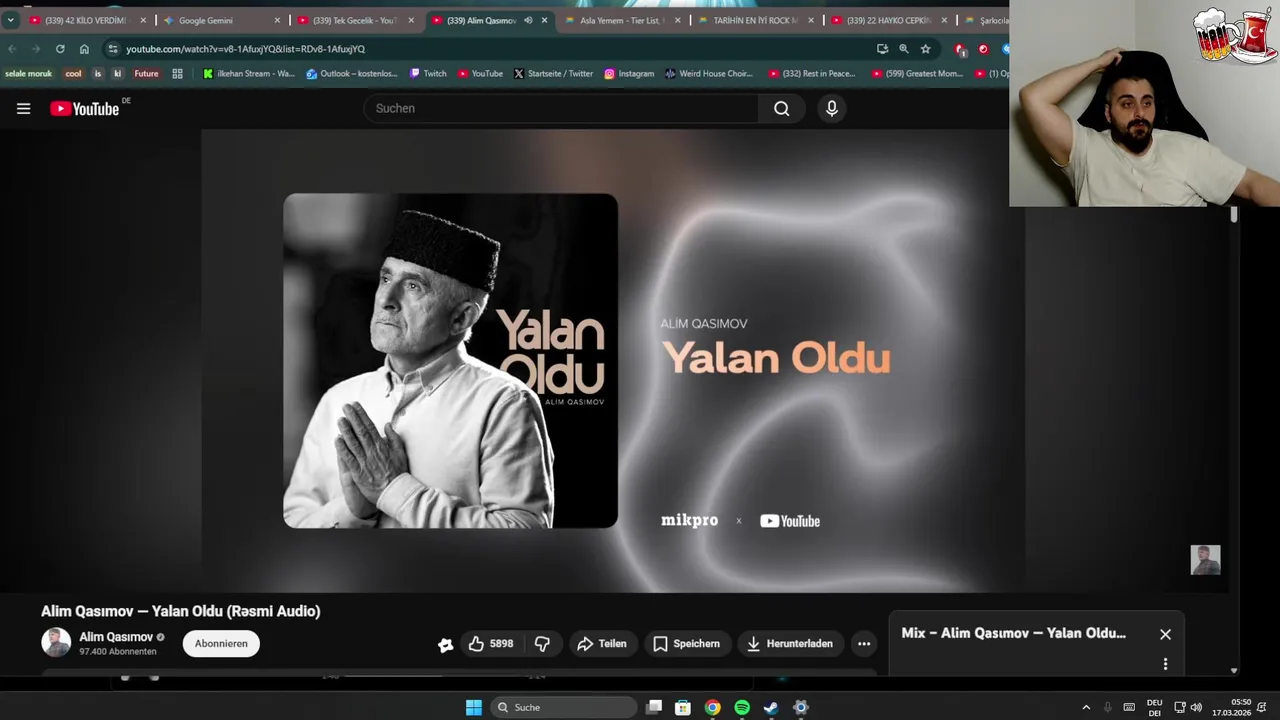Open Alim Qasımov channel avatar
Image resolution: width=1280 pixels, height=720 pixels.
[x=56, y=643]
